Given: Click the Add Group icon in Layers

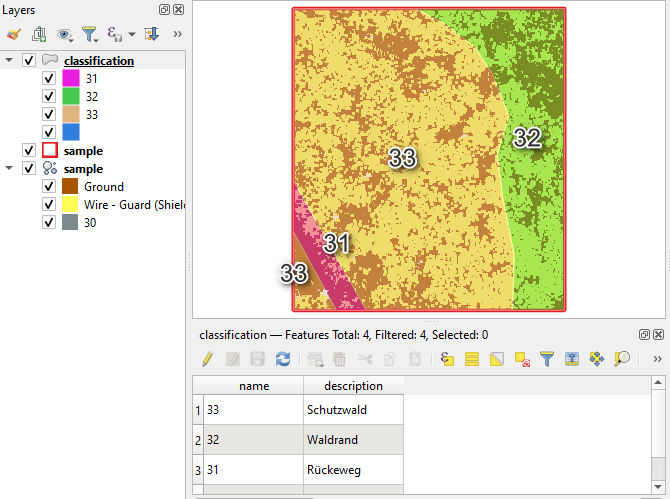Looking at the screenshot, I should 39,34.
